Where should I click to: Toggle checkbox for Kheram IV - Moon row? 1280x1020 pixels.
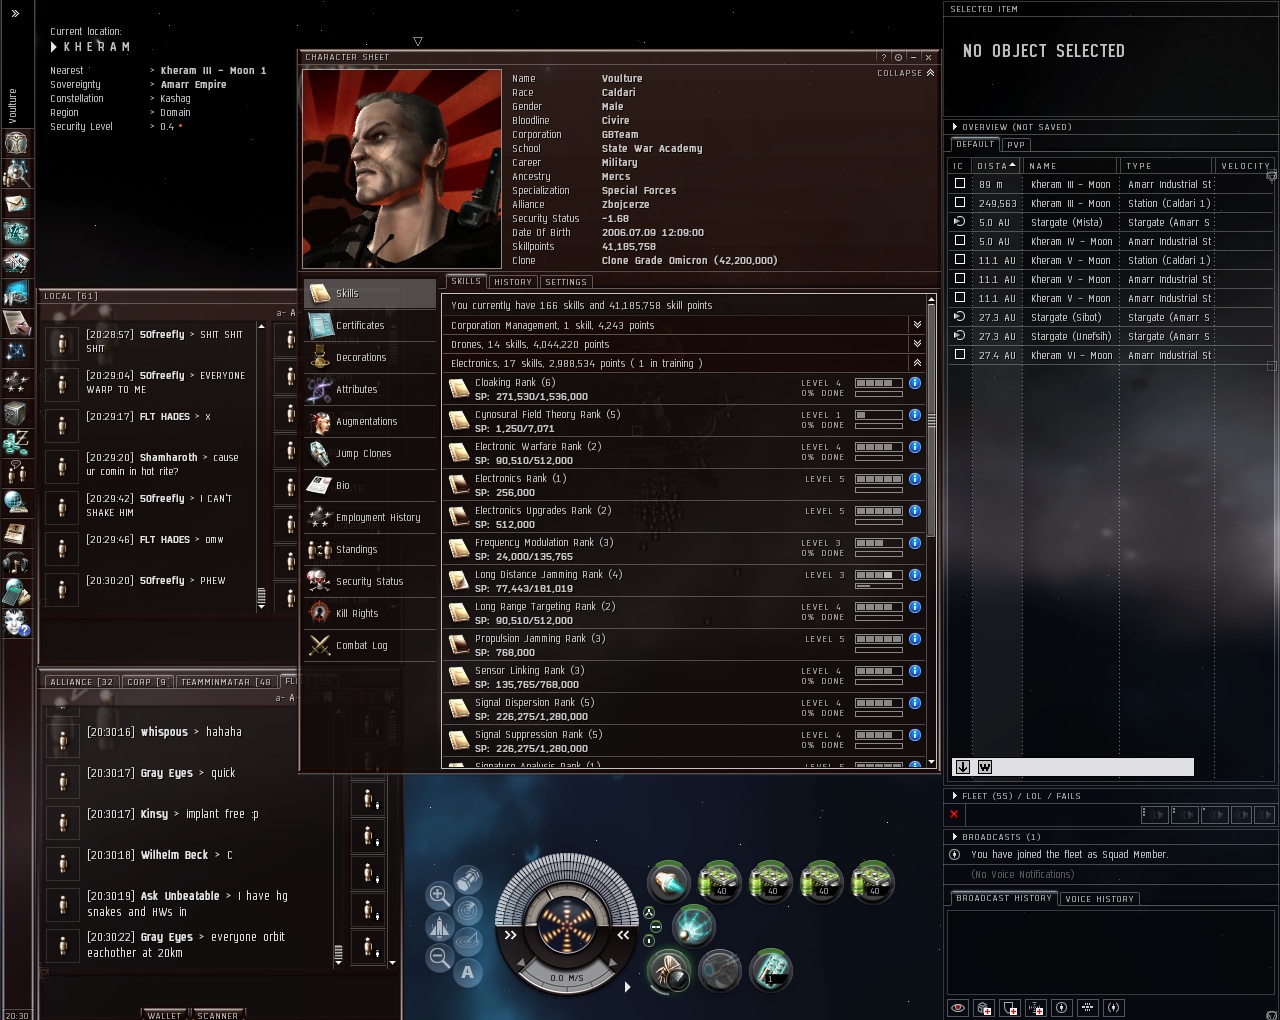click(960, 241)
